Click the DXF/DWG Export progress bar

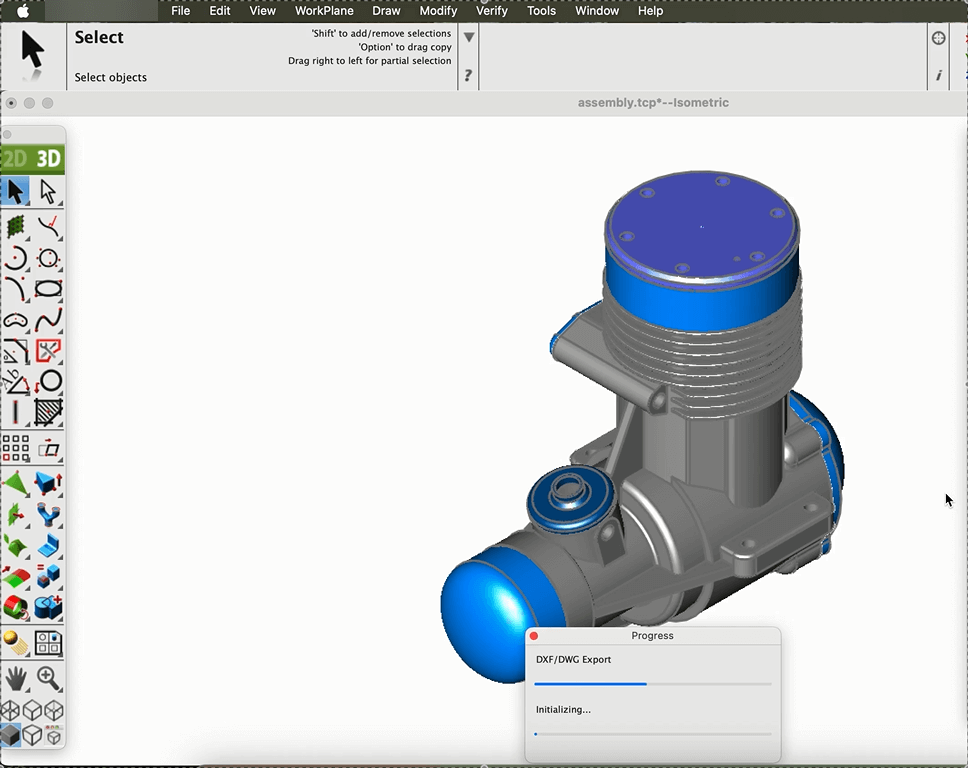coord(652,684)
